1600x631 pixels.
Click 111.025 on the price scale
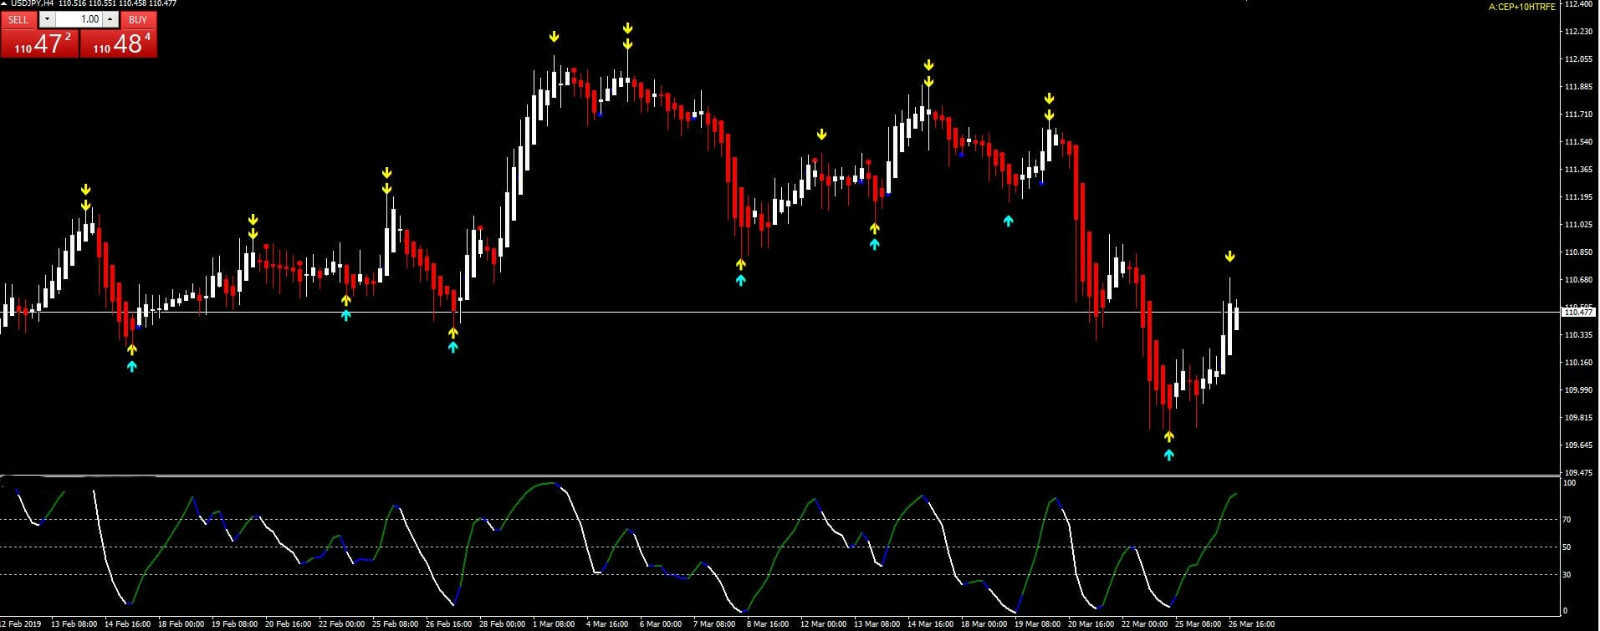[x=1579, y=224]
